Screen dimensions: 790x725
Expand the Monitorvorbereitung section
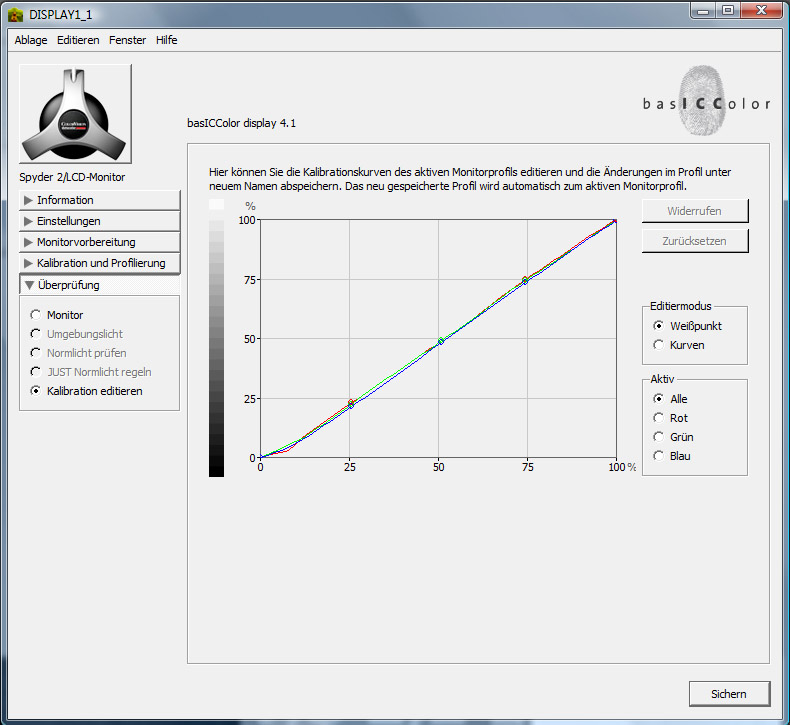point(99,242)
